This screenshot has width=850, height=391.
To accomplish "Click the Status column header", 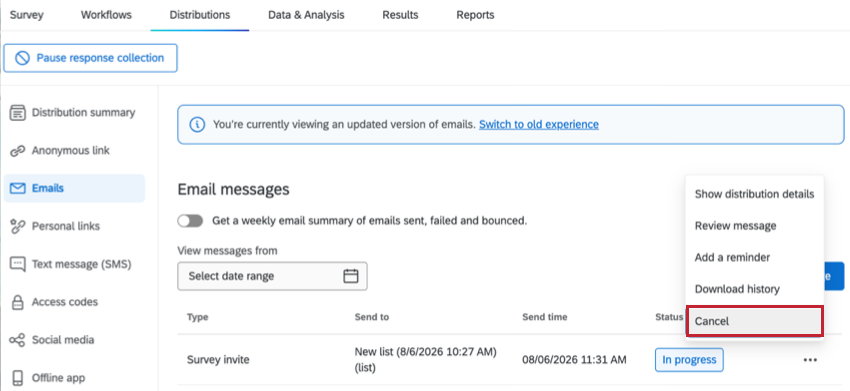I will click(x=669, y=317).
